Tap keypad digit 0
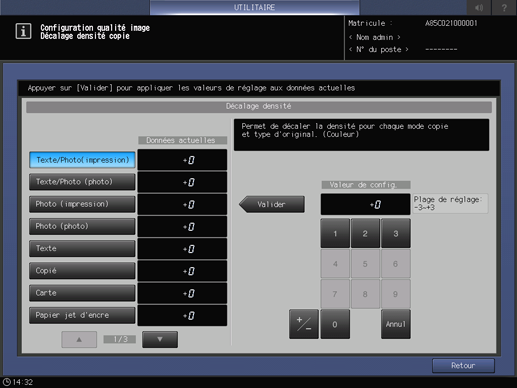Viewport: 517px width, 388px height. 335,324
